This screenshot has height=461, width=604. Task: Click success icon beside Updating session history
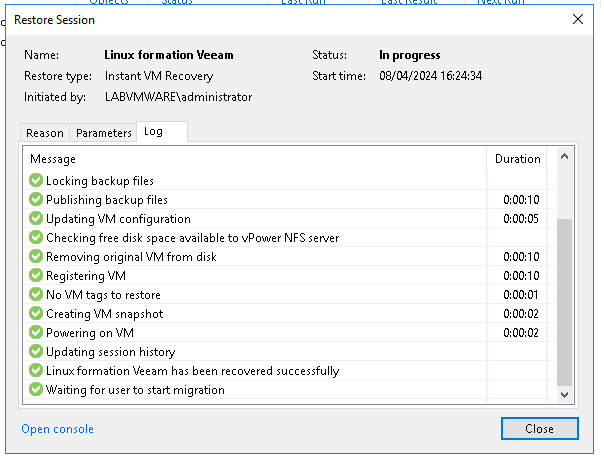(36, 351)
